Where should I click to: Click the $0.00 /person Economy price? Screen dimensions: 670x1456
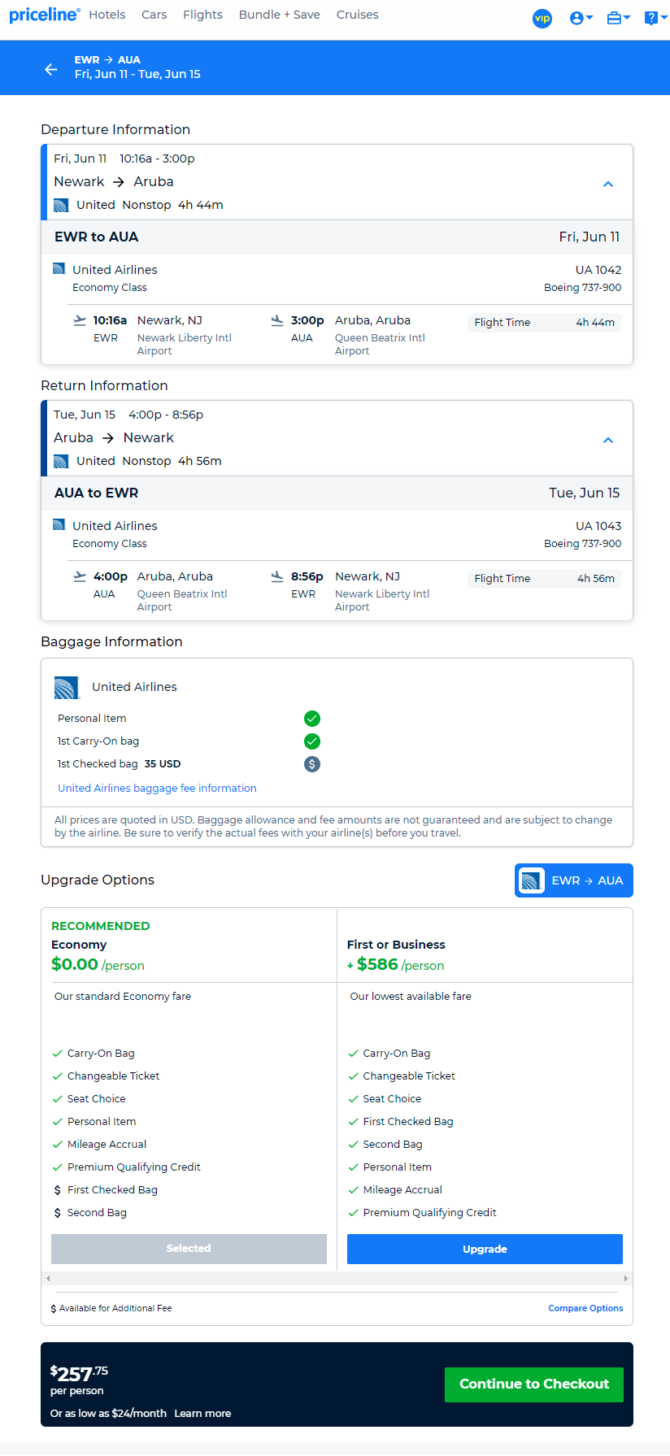[98, 965]
